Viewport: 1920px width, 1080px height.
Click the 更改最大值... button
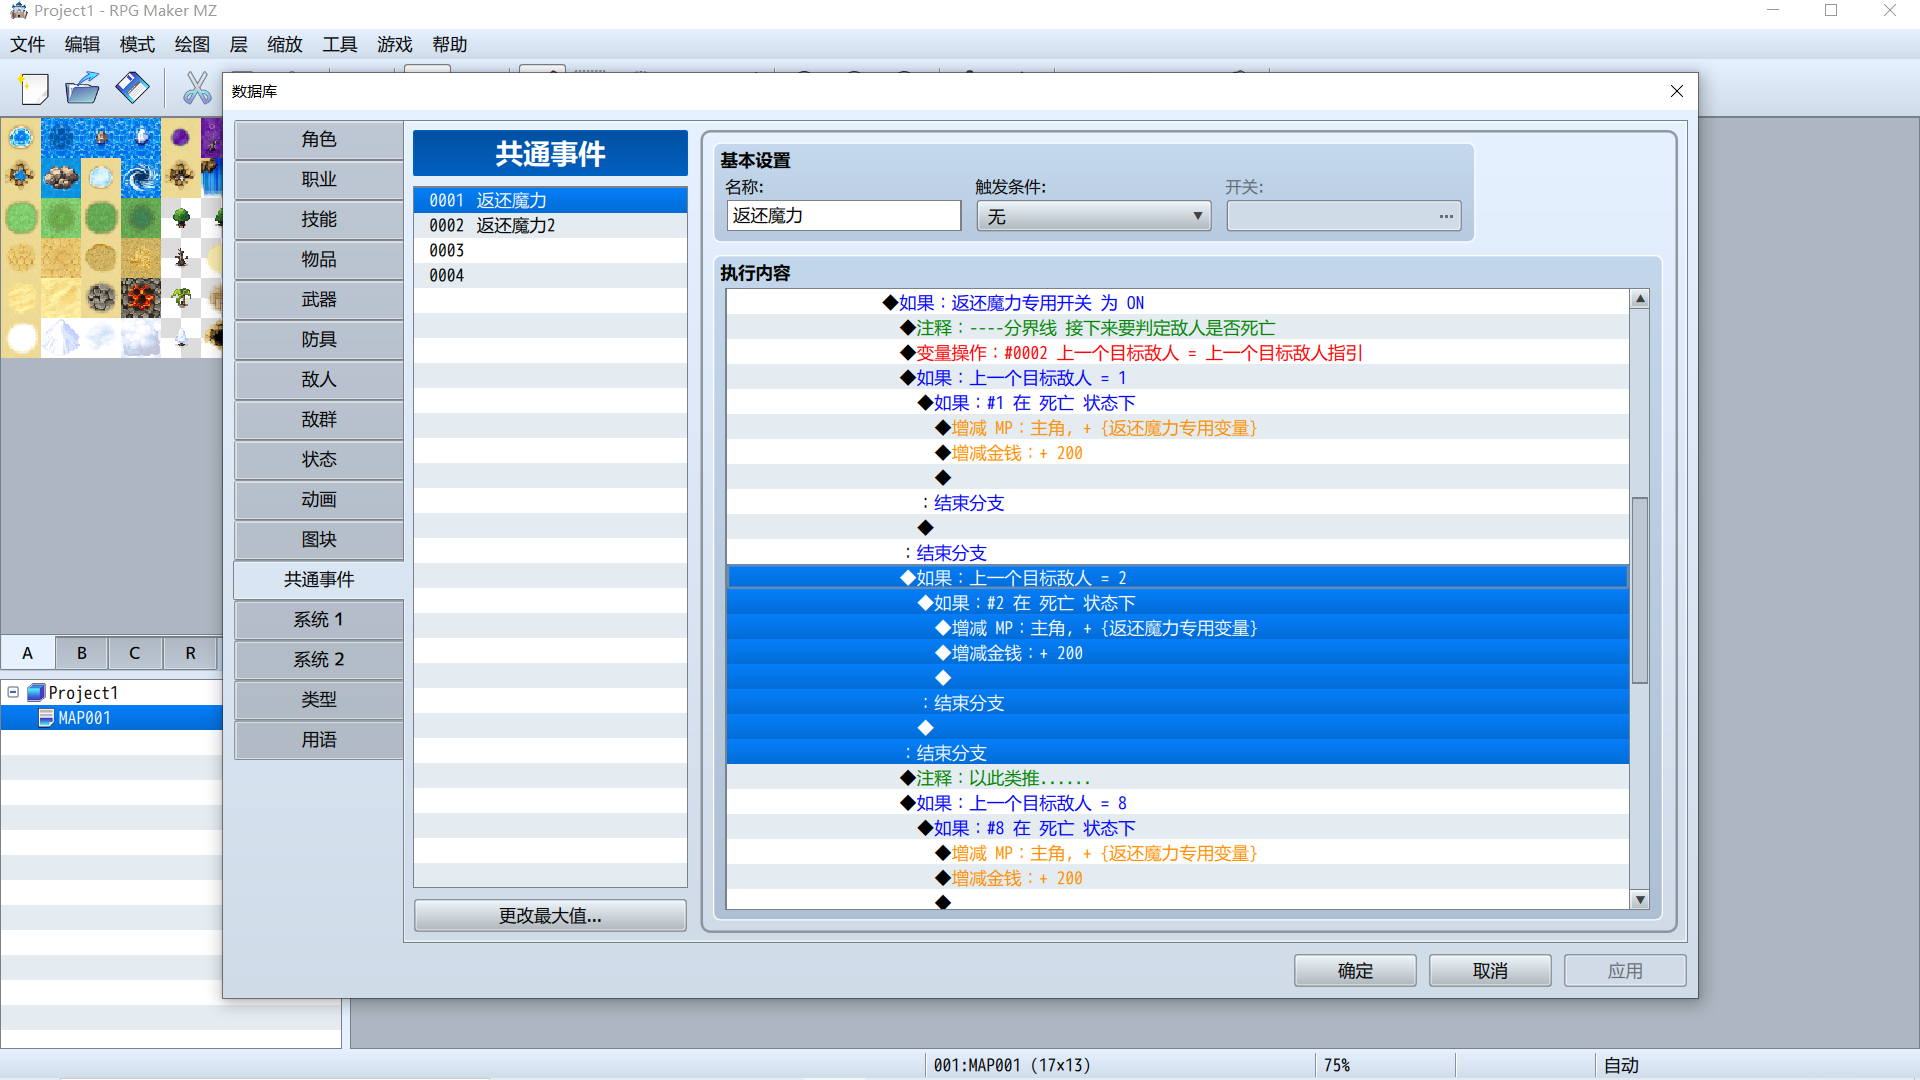[550, 916]
